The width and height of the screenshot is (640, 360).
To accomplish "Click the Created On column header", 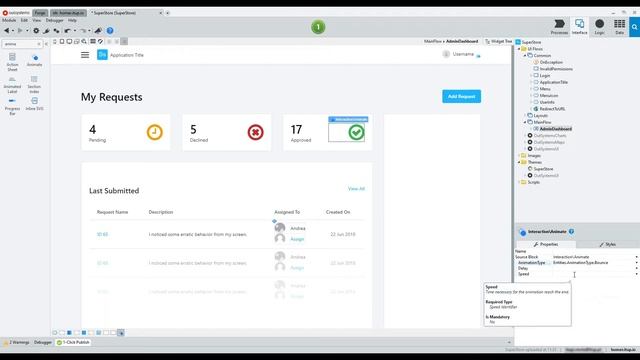I will click(x=338, y=212).
